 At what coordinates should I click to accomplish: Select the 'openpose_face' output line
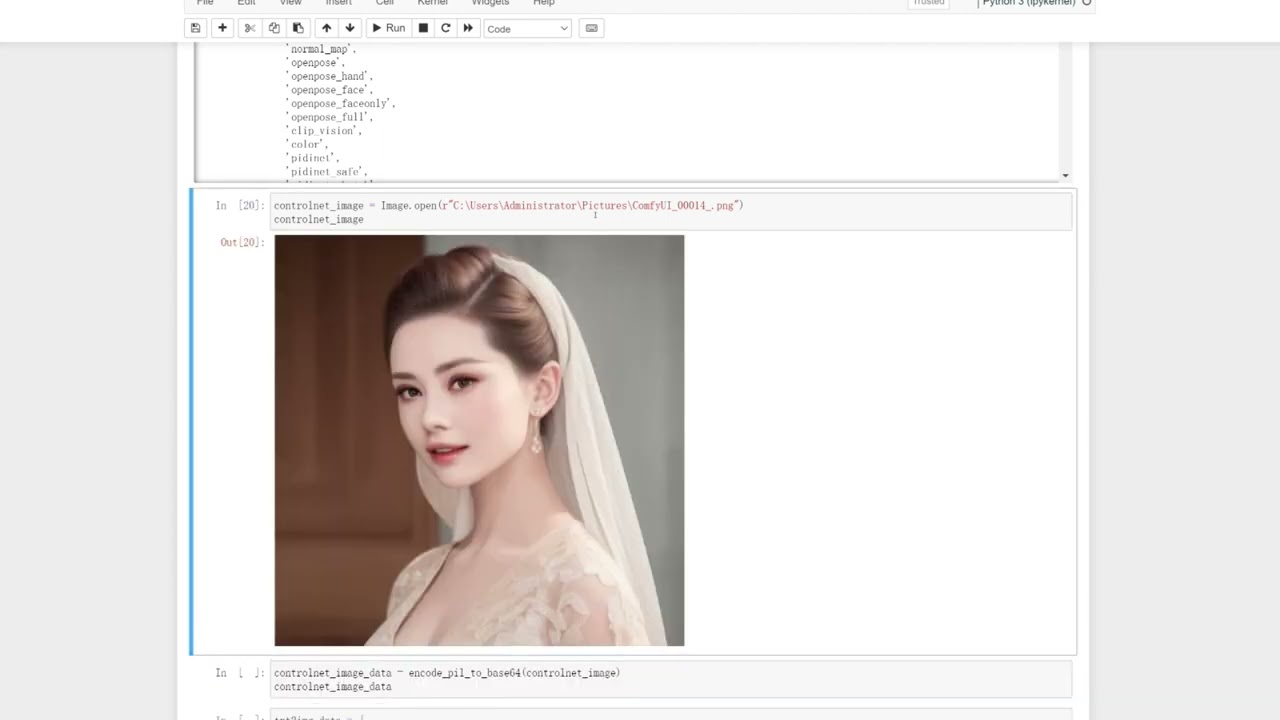[329, 90]
